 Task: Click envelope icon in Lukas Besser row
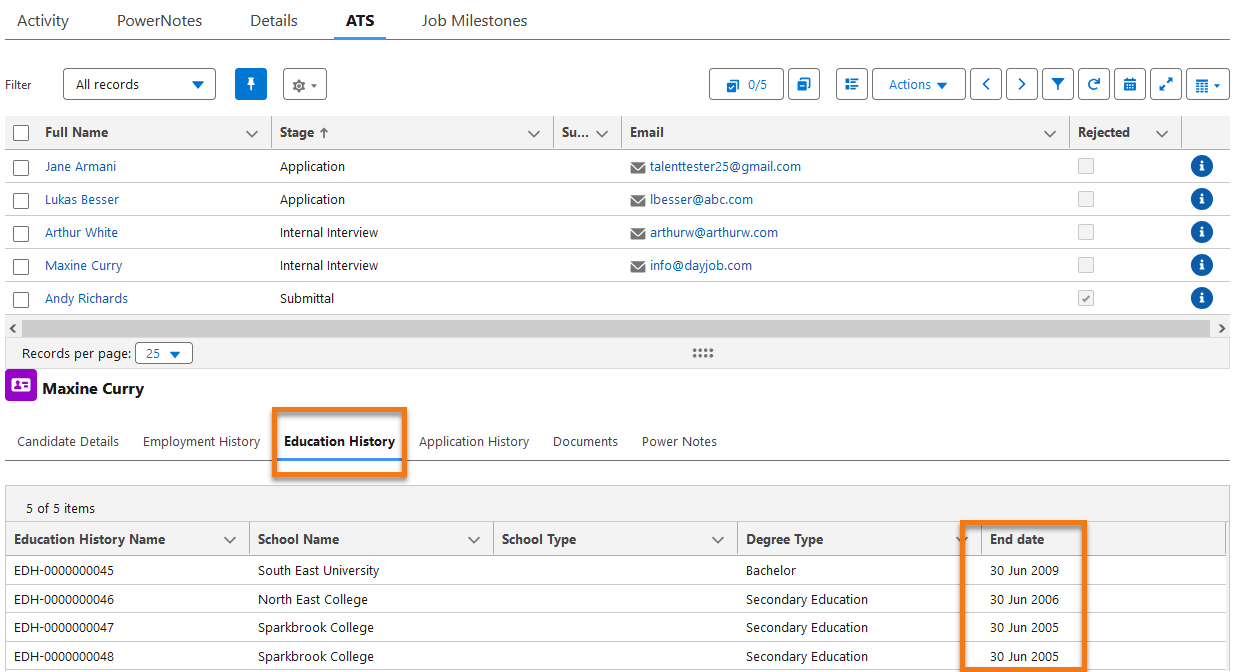click(638, 201)
